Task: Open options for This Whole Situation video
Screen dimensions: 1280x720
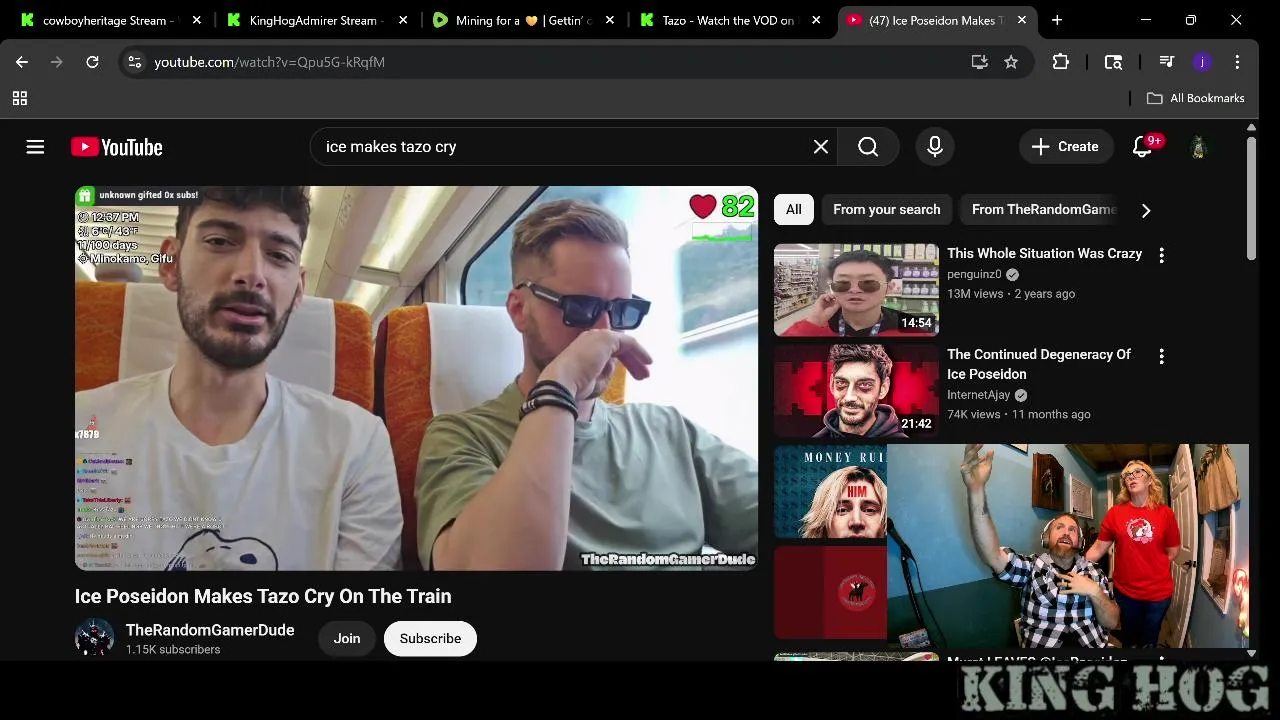Action: coord(1161,255)
